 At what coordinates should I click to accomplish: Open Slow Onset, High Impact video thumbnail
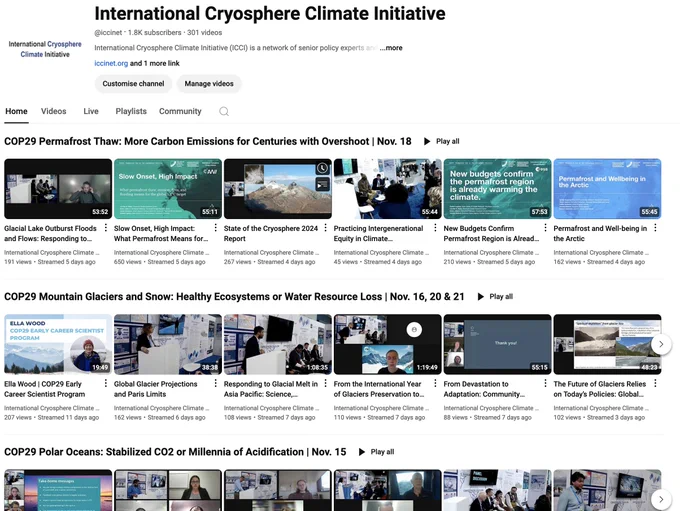point(168,189)
